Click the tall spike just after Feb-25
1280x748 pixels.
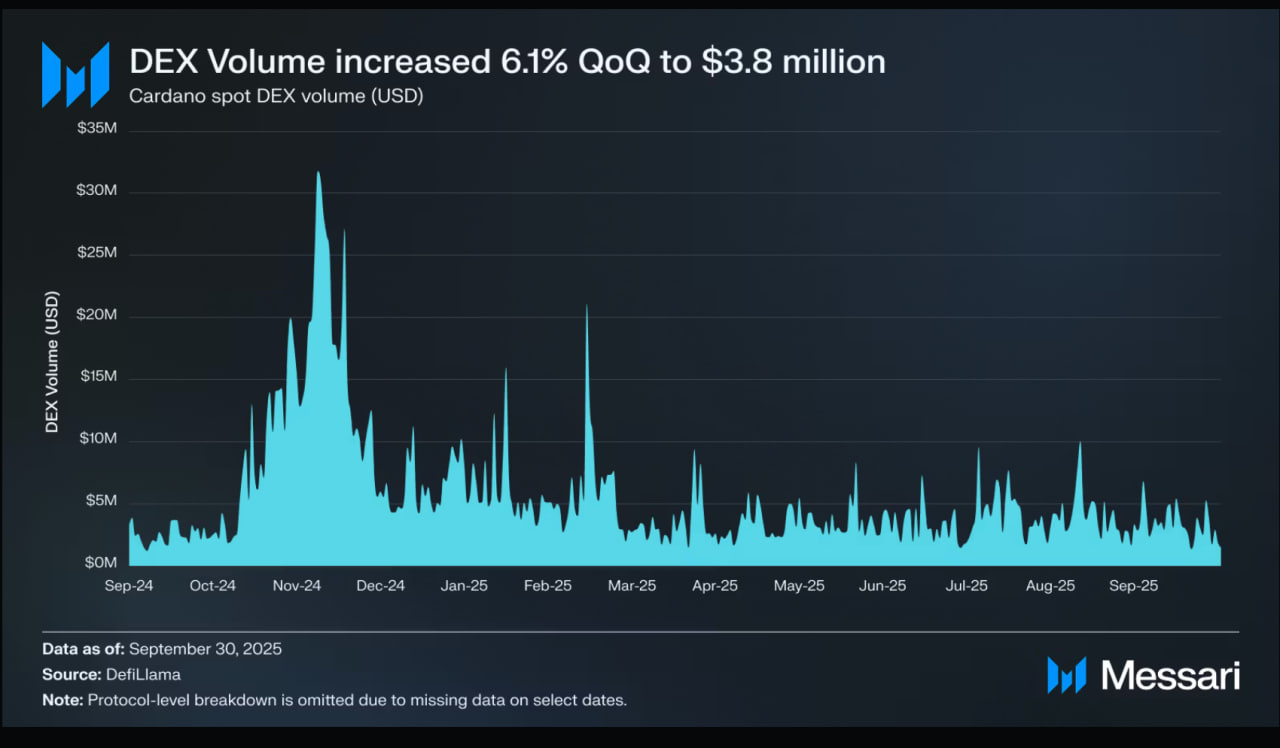tap(587, 308)
